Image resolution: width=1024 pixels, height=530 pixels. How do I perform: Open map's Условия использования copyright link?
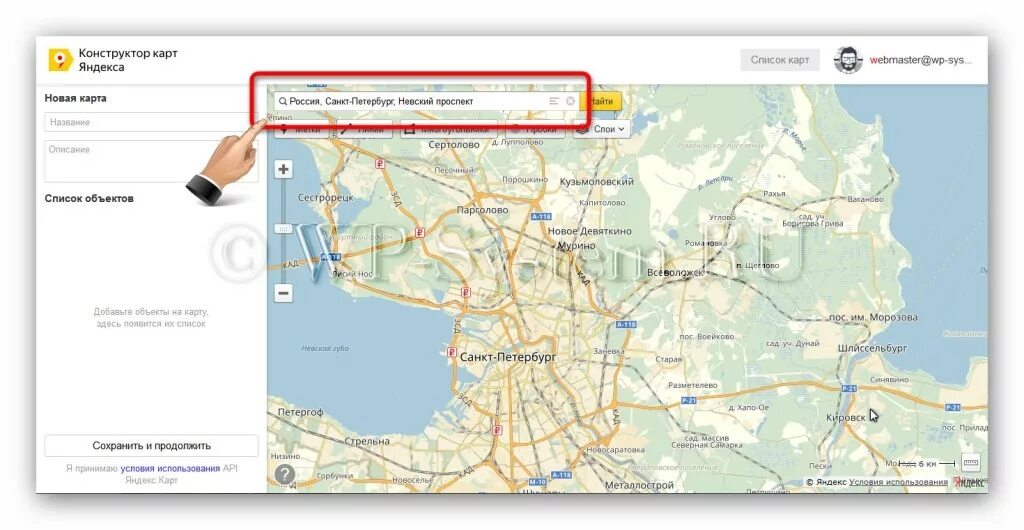tap(898, 482)
